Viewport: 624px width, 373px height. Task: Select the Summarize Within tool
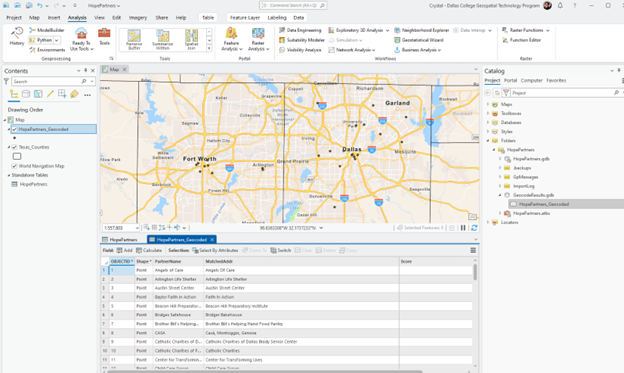coord(163,40)
